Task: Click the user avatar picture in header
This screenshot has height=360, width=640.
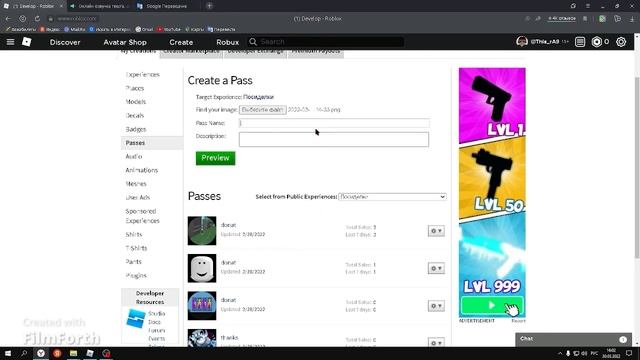Action: tap(522, 42)
